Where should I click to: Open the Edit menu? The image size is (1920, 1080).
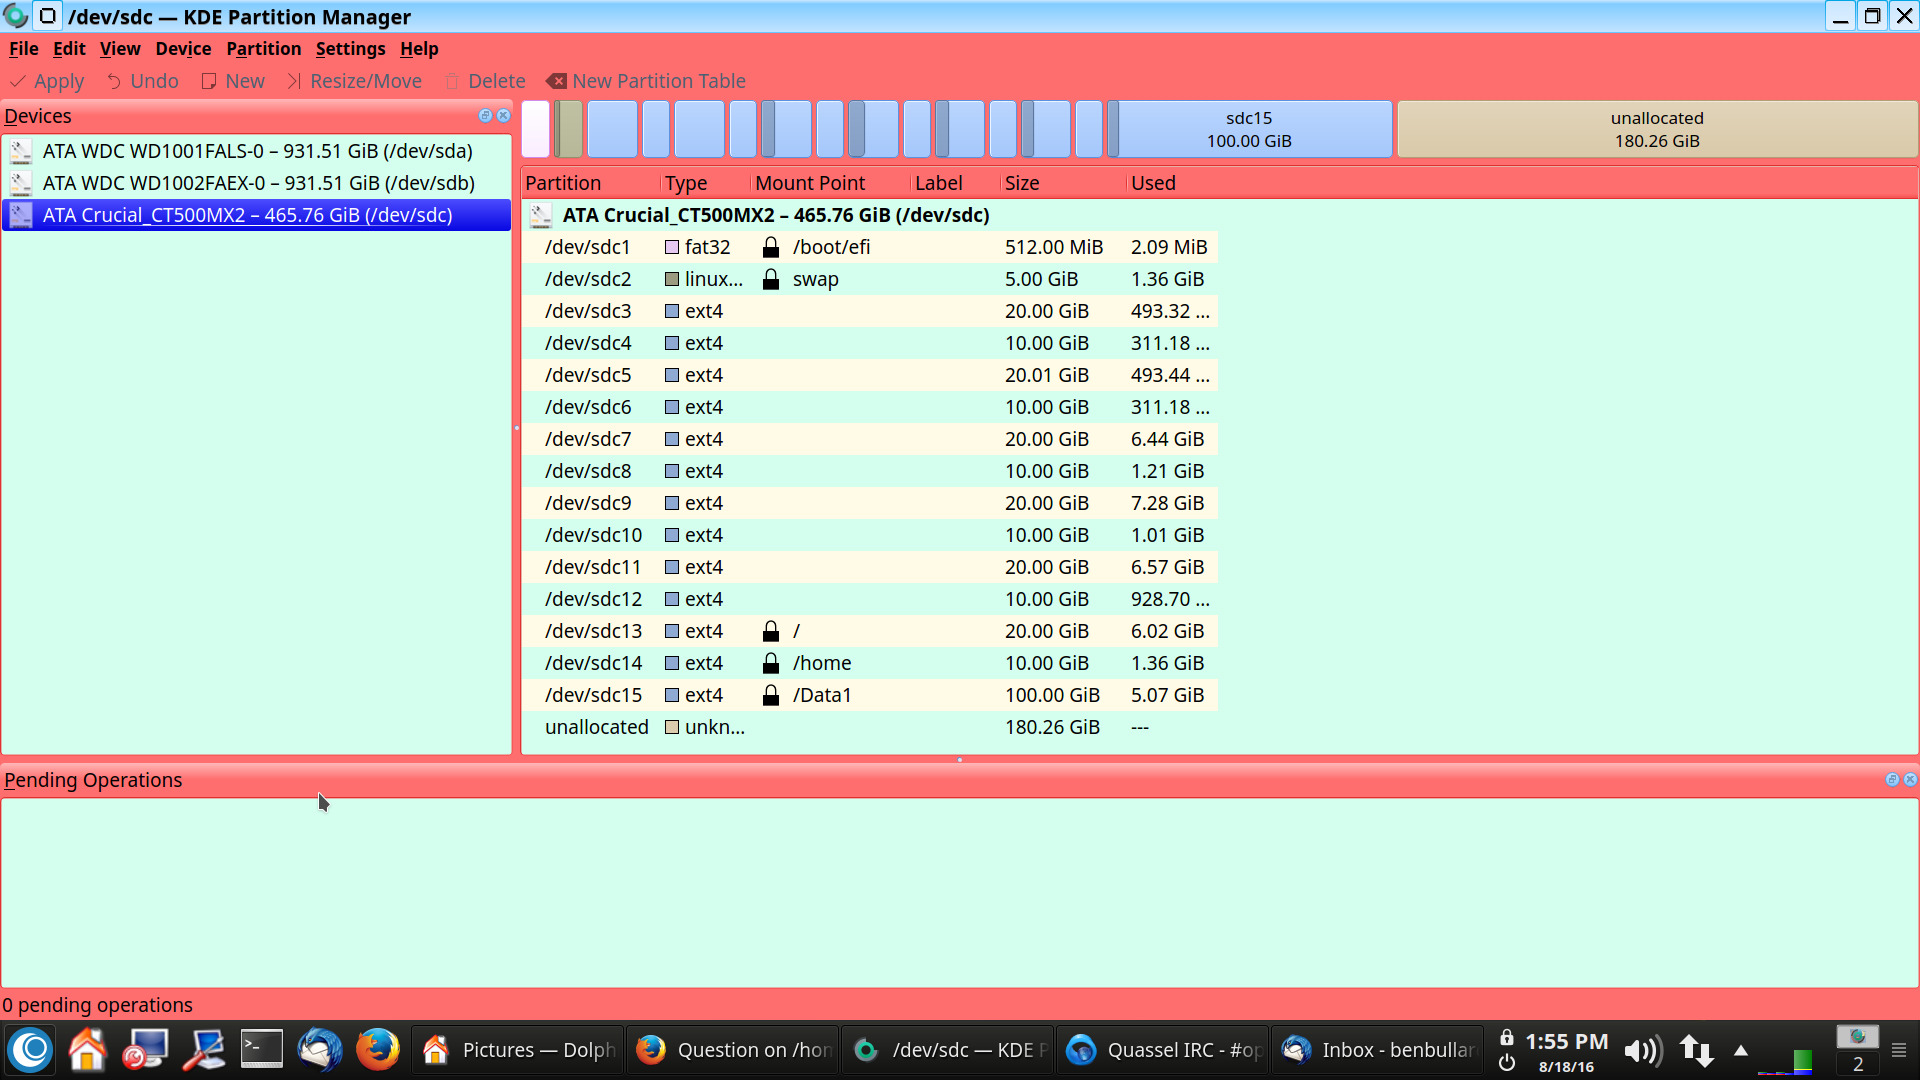[69, 49]
